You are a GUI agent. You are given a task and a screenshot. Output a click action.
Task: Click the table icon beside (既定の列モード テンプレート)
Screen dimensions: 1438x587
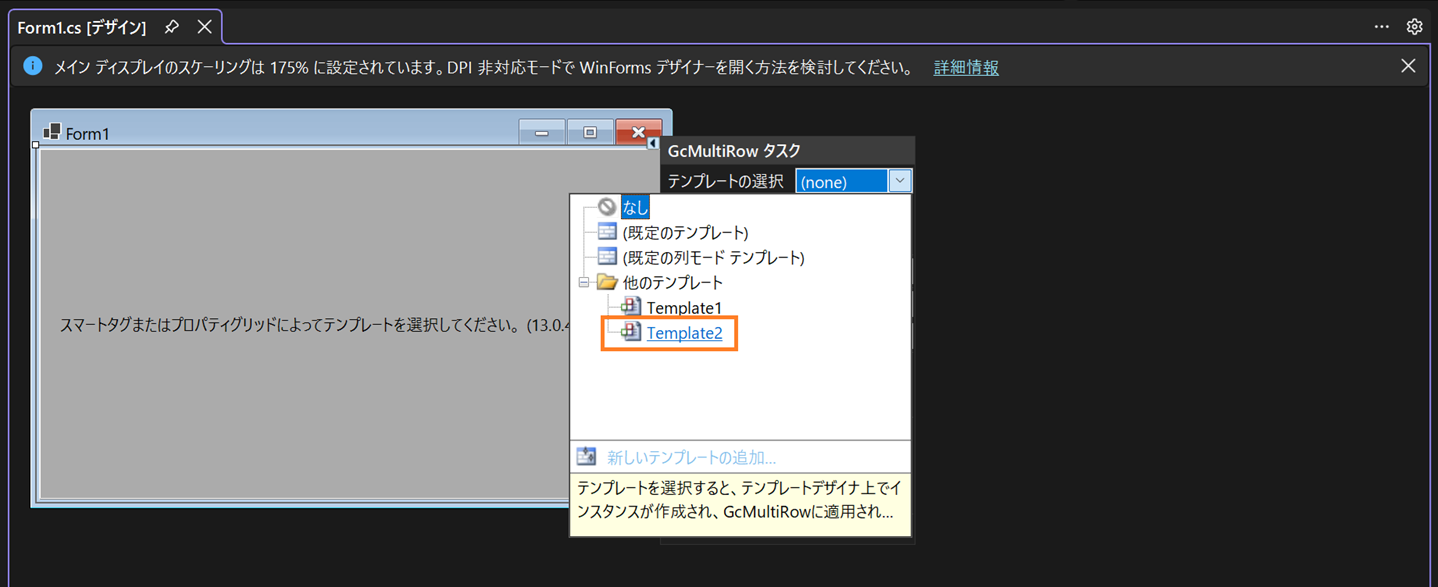[607, 257]
